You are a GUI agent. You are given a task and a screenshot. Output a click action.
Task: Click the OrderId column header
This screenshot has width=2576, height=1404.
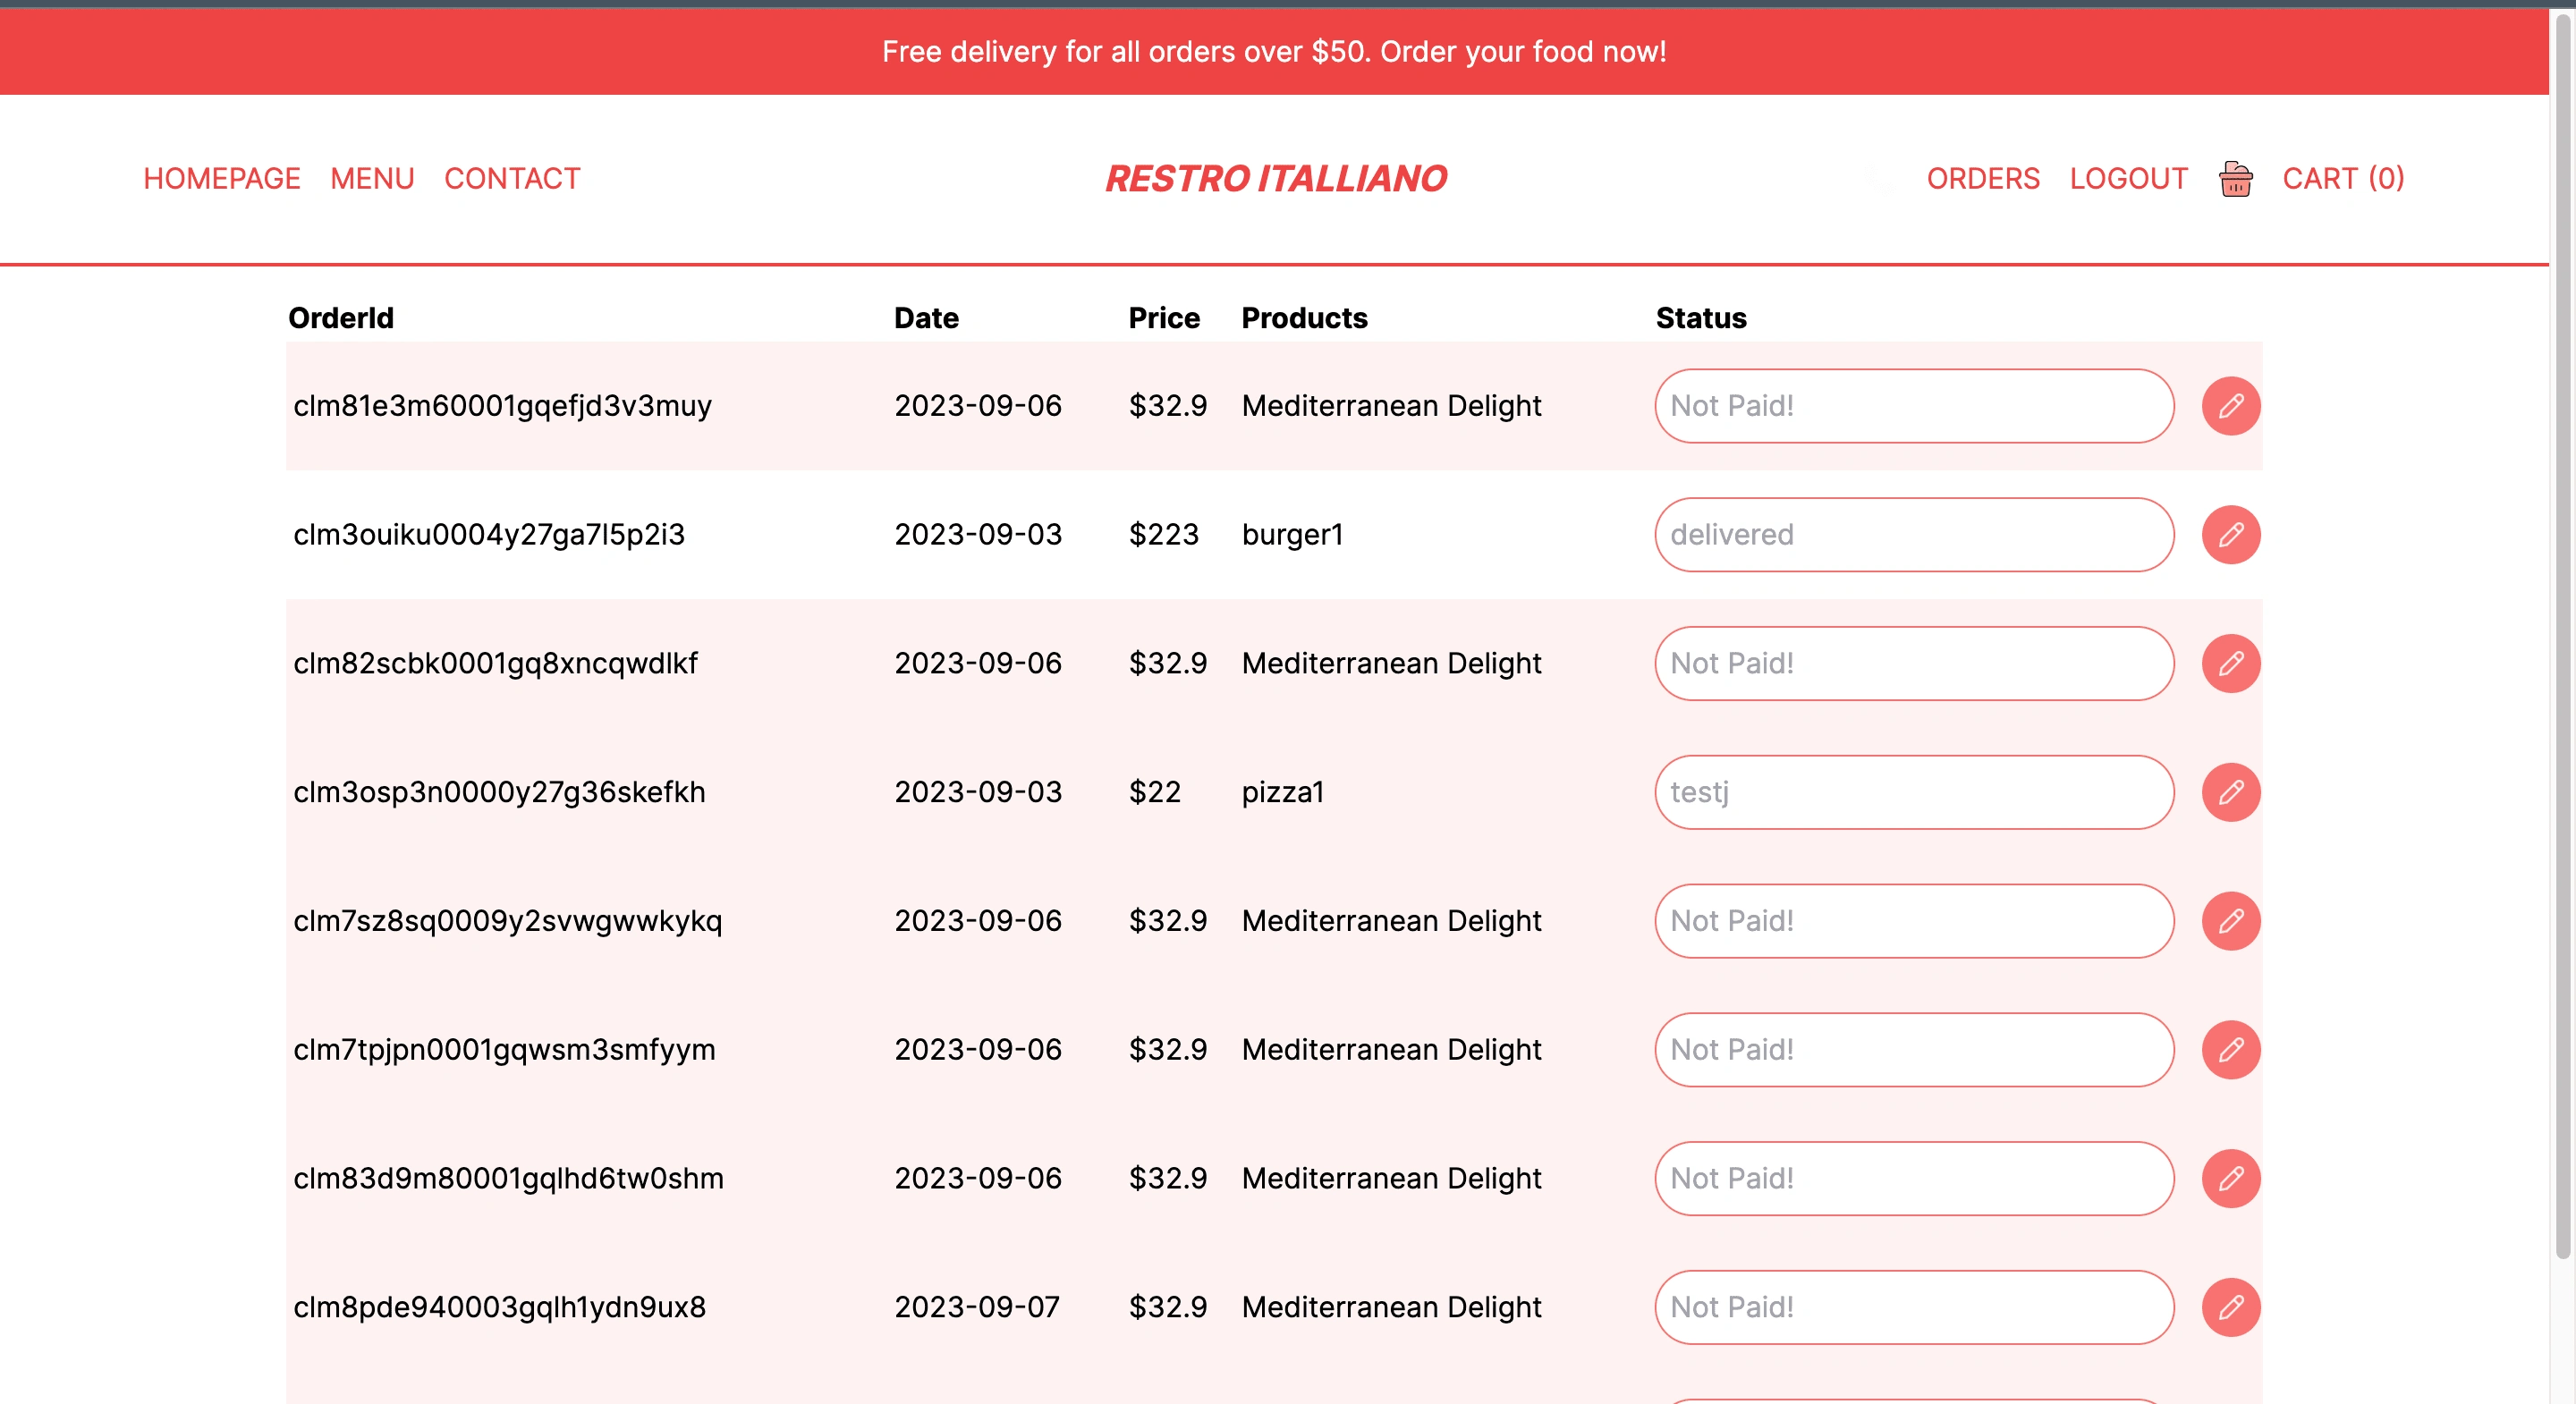341,318
